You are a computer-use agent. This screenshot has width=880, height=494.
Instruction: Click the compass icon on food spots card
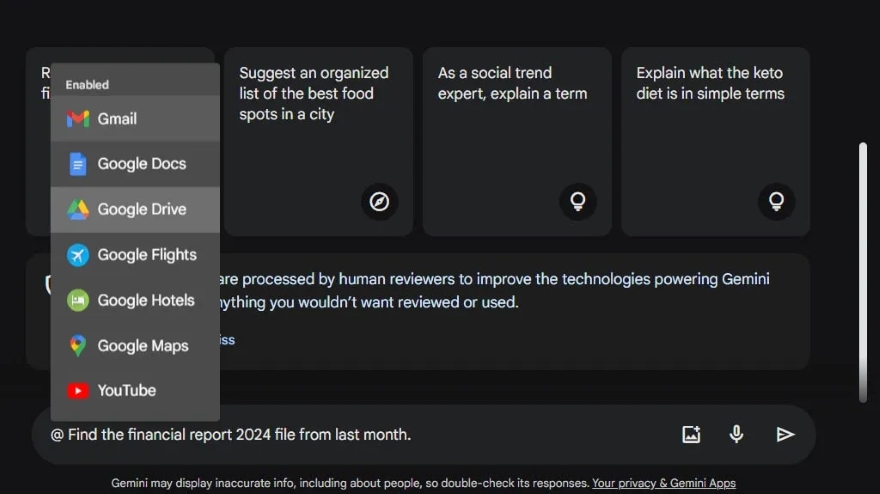pyautogui.click(x=379, y=202)
